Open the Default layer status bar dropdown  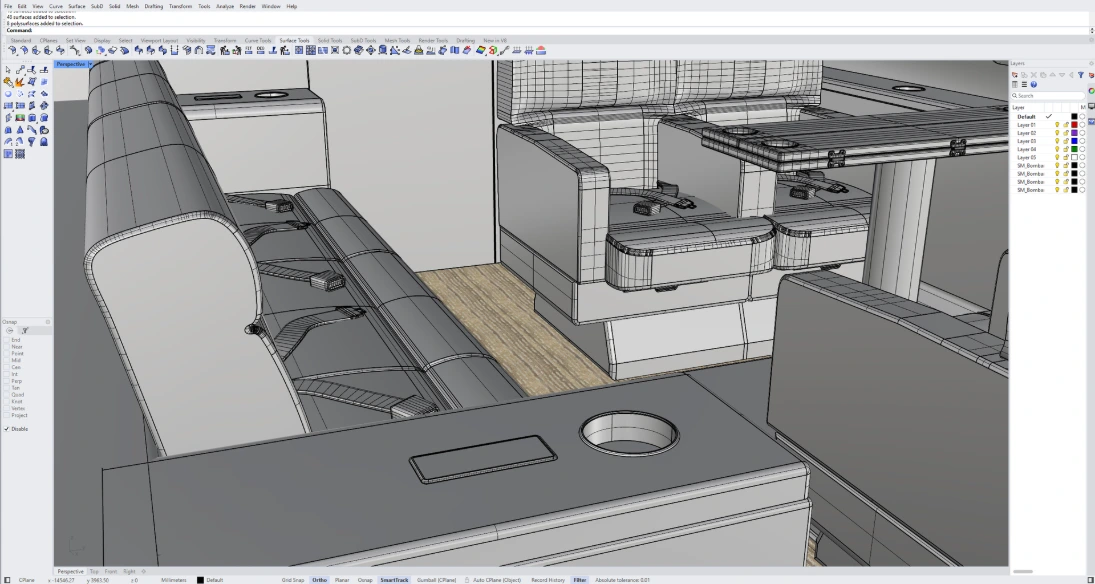(214, 580)
